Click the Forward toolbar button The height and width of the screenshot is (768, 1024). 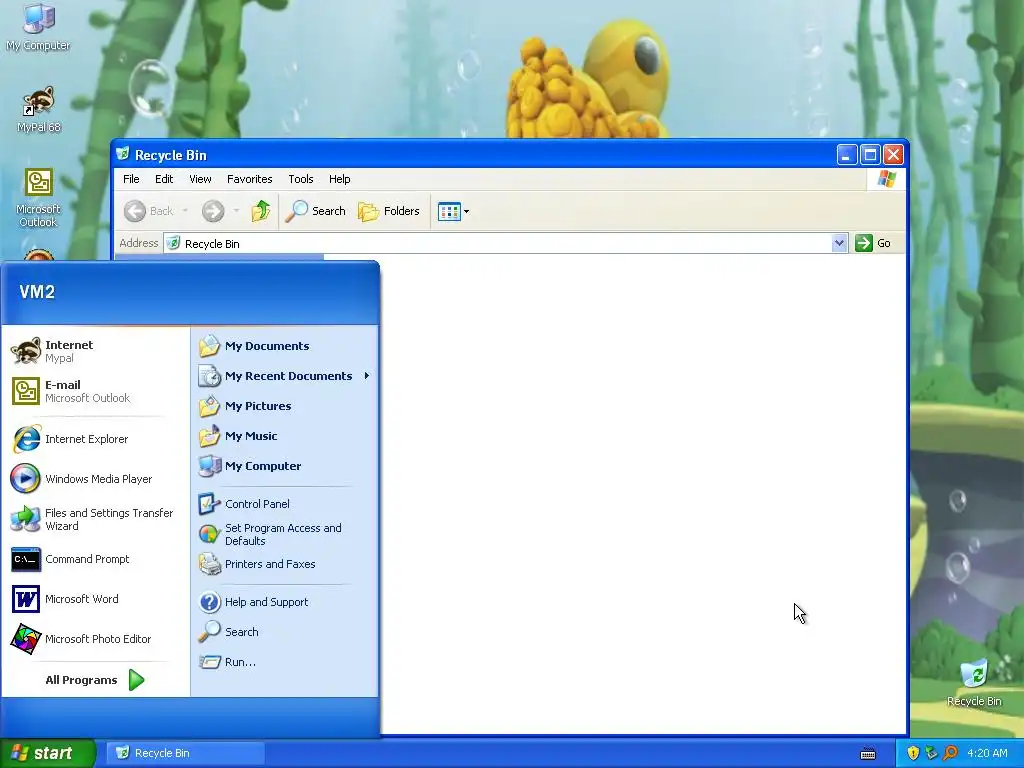[213, 211]
